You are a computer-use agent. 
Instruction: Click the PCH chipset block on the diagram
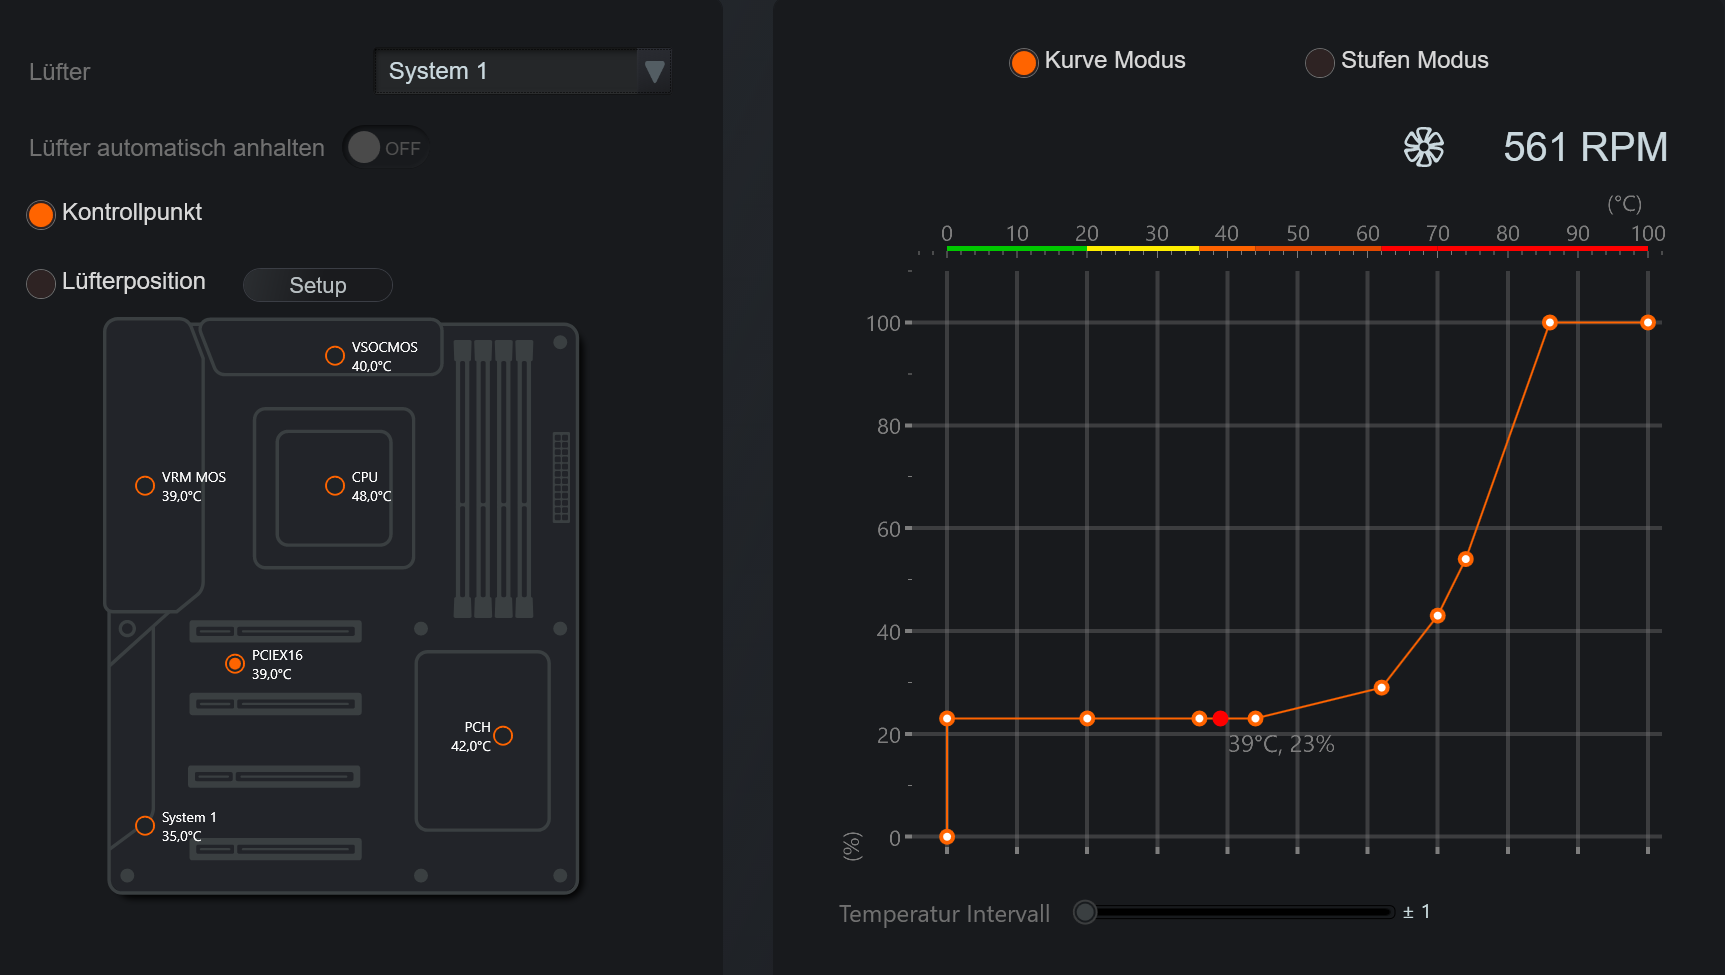click(x=483, y=741)
